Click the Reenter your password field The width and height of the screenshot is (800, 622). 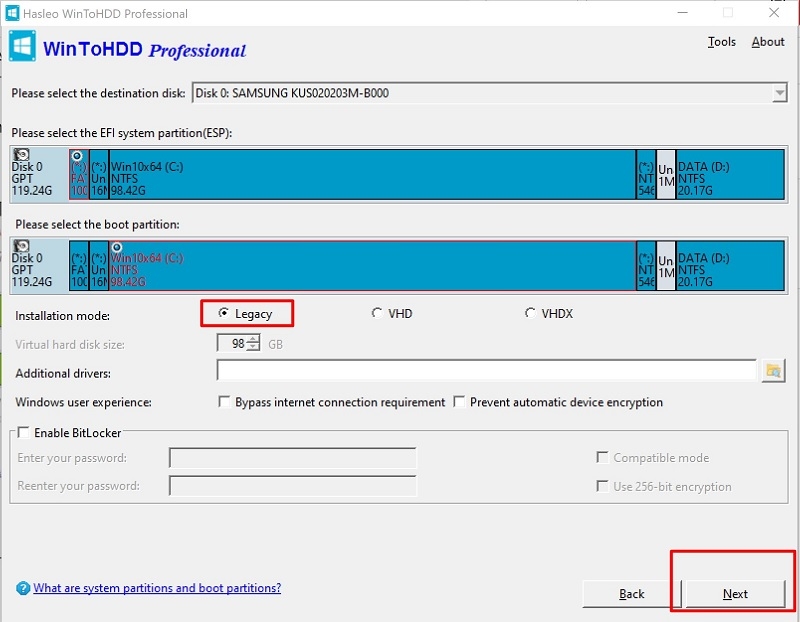(293, 486)
